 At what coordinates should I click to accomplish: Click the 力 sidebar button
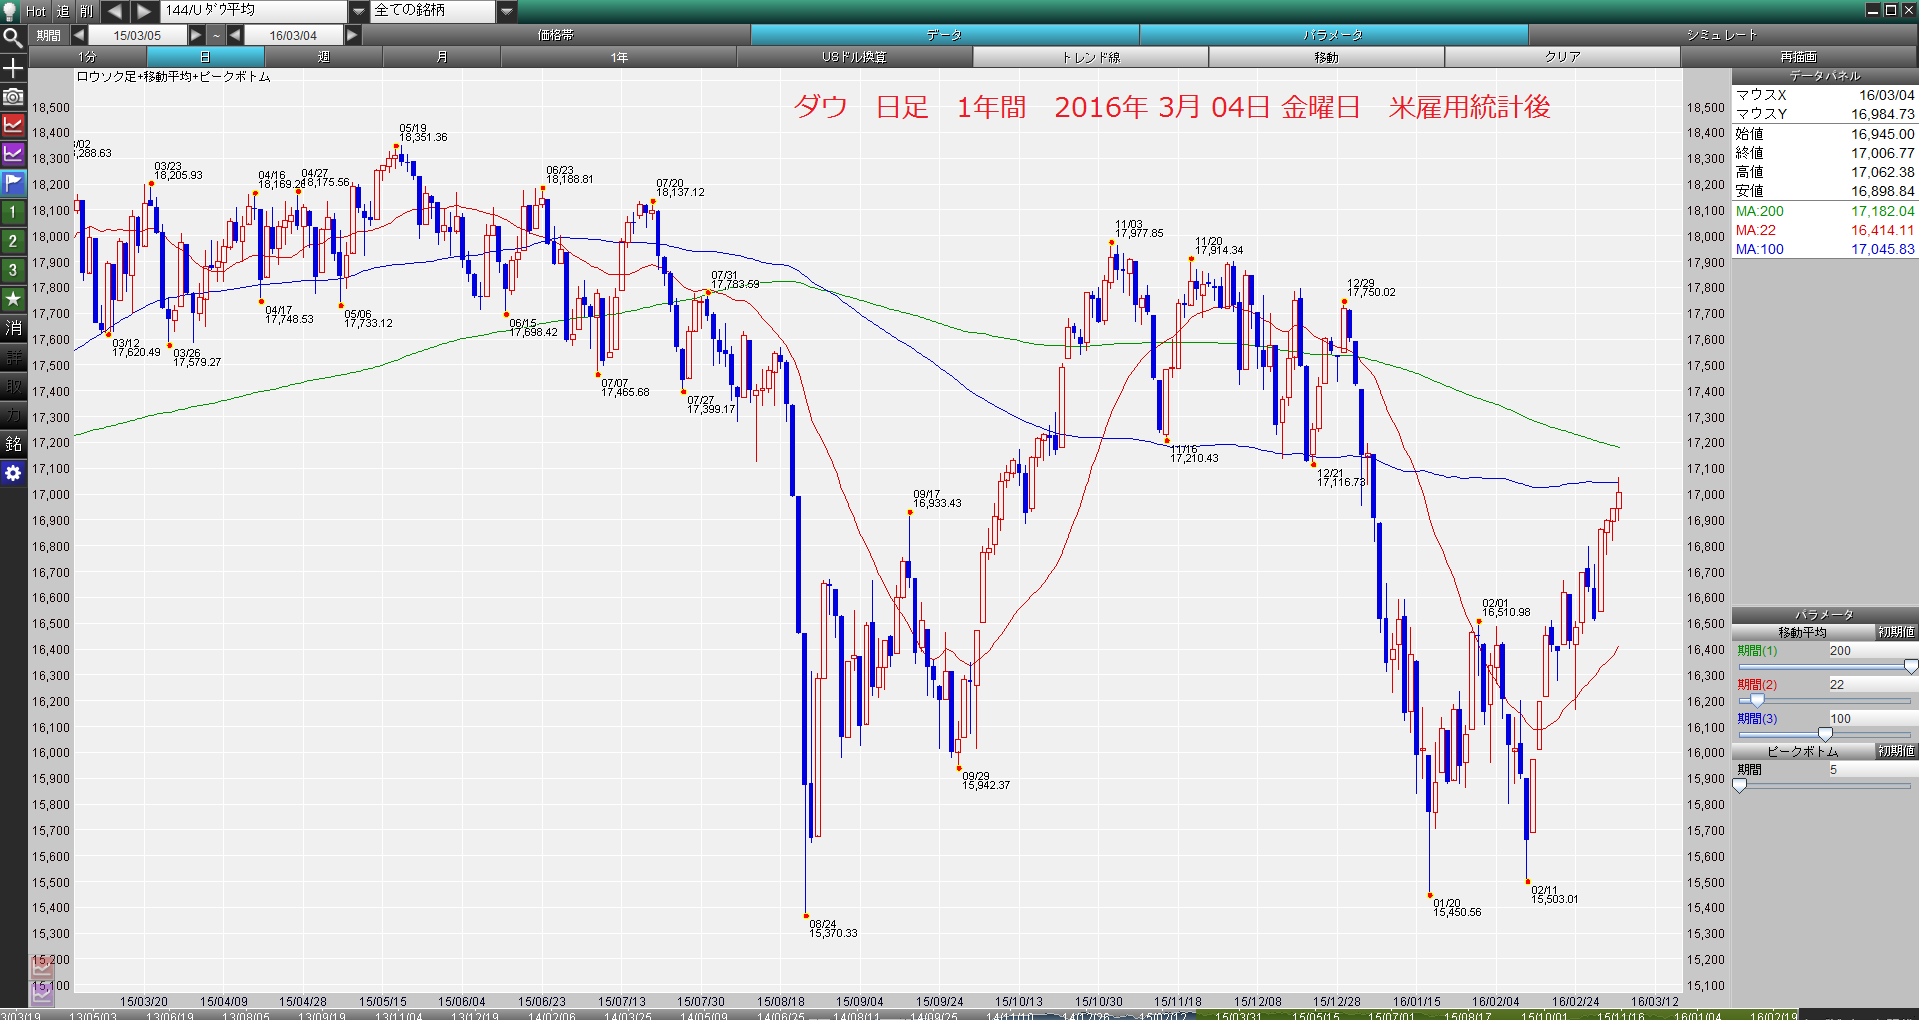click(12, 415)
